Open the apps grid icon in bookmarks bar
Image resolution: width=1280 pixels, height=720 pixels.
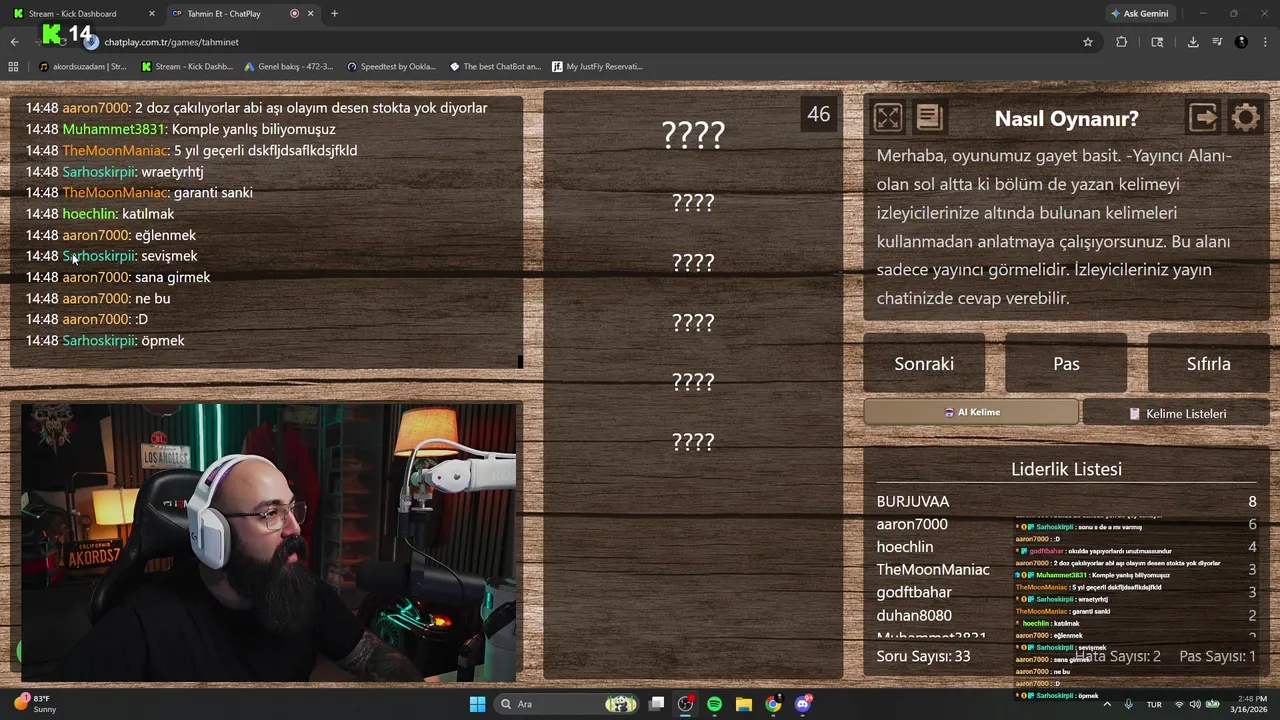pyautogui.click(x=13, y=67)
